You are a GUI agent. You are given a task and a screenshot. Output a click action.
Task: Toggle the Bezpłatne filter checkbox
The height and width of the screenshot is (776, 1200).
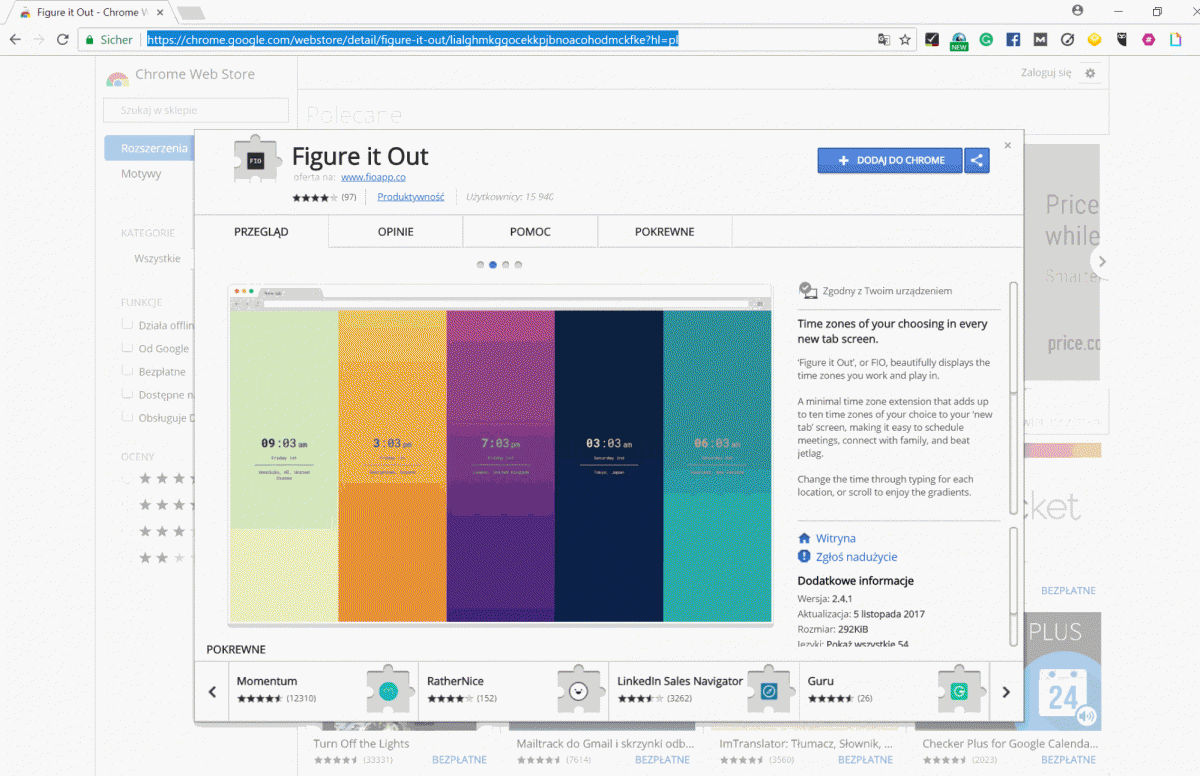tap(127, 371)
